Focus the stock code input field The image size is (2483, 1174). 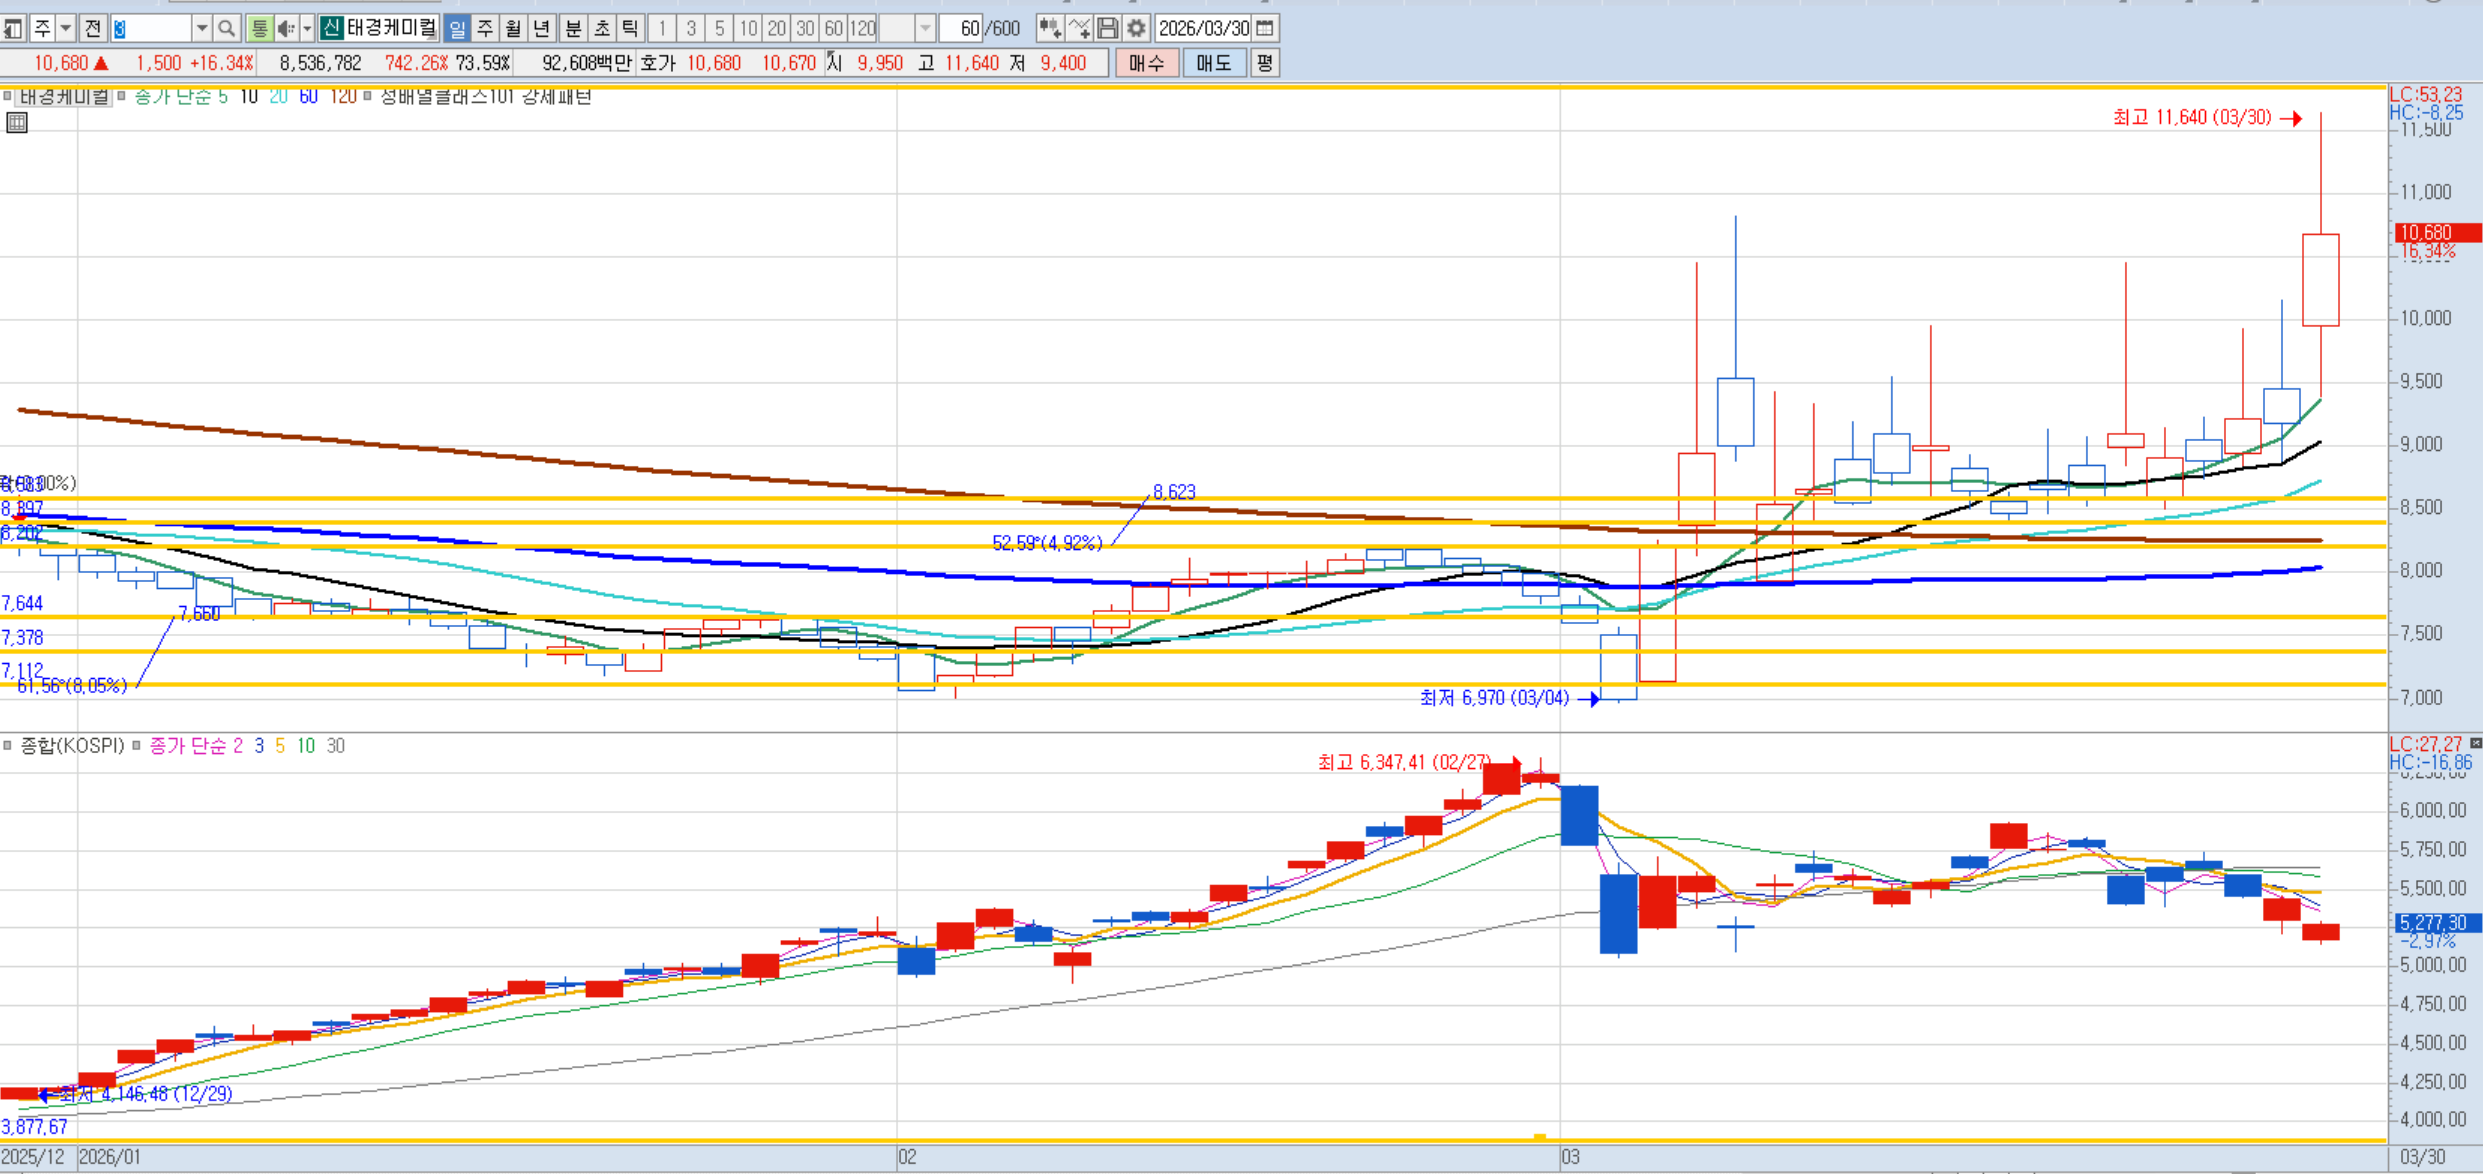[x=152, y=29]
